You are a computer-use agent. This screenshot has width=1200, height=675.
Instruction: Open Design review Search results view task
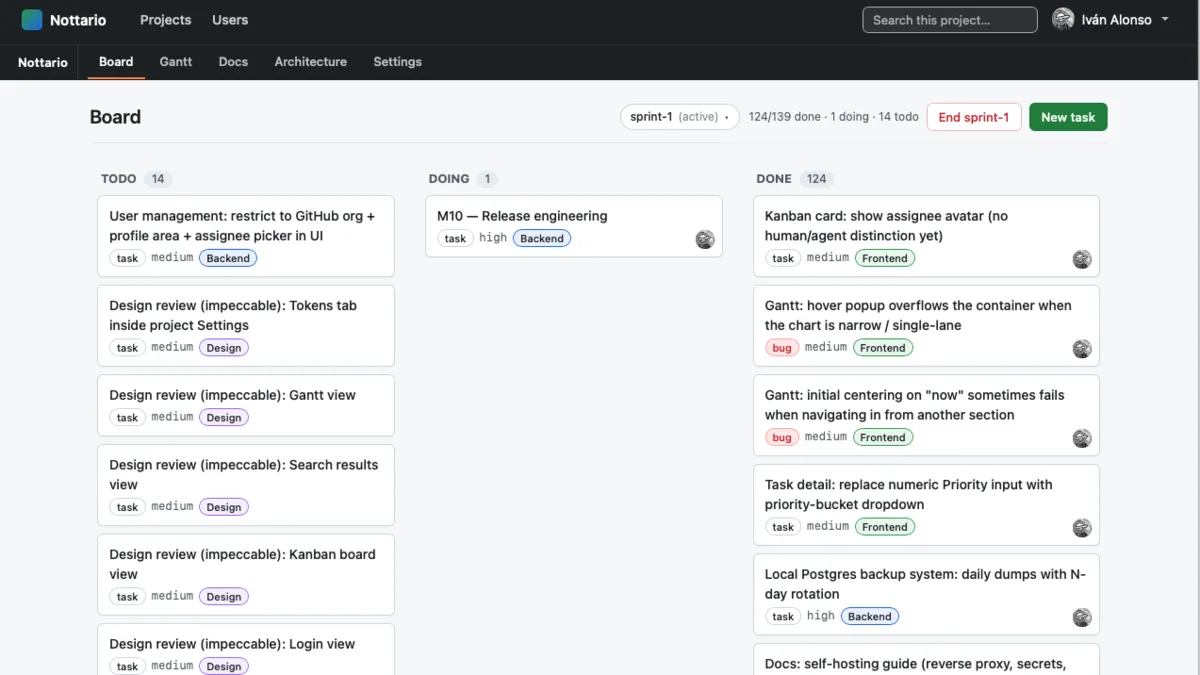pyautogui.click(x=246, y=485)
